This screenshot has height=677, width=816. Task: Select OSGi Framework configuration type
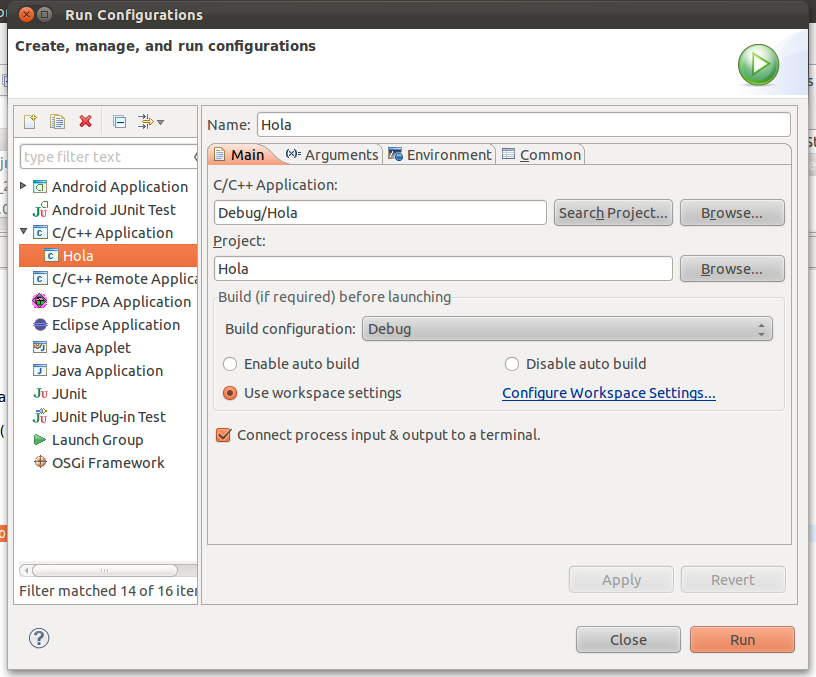pyautogui.click(x=108, y=463)
